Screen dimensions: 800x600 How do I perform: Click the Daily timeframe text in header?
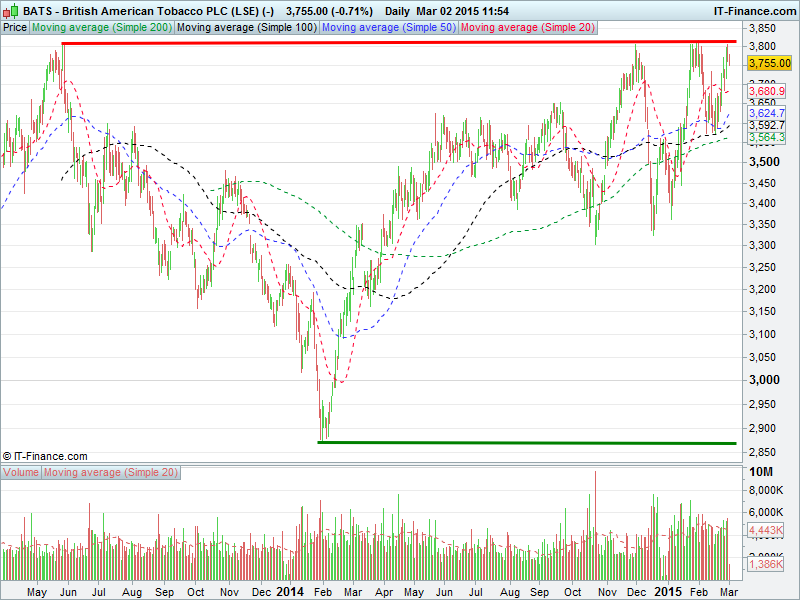[x=397, y=11]
